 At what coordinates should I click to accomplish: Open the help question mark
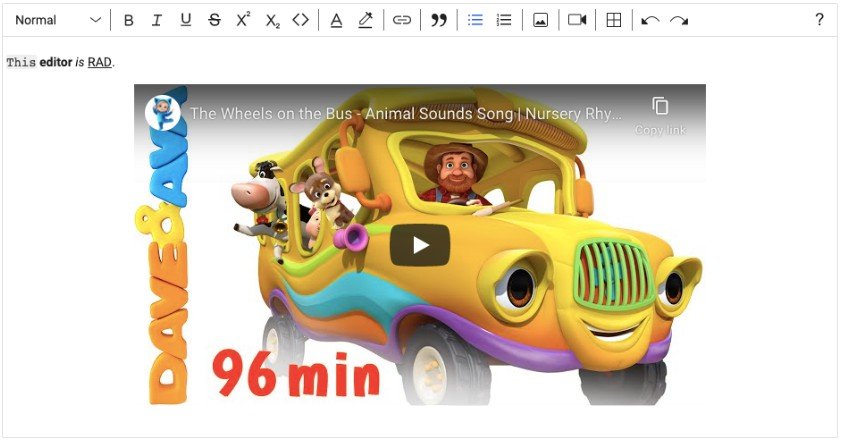(819, 20)
